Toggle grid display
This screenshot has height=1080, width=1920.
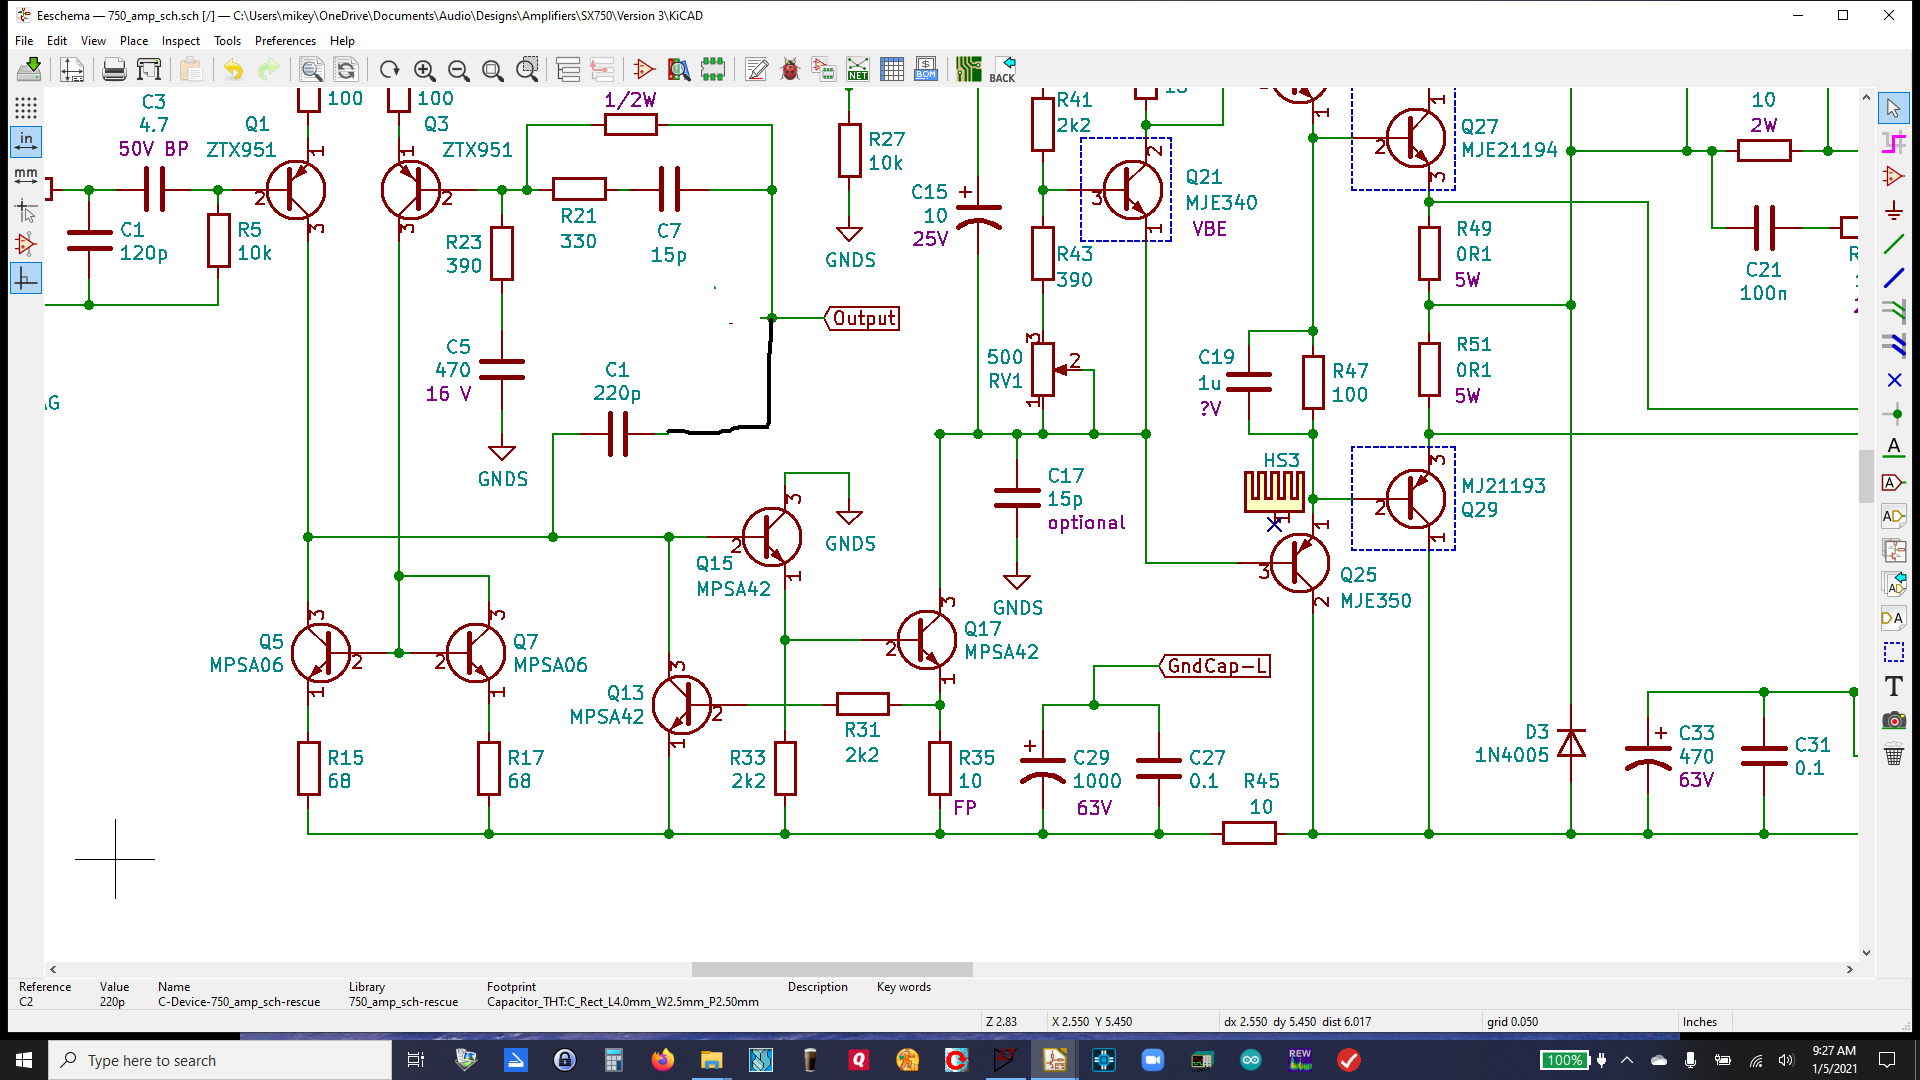[x=26, y=107]
